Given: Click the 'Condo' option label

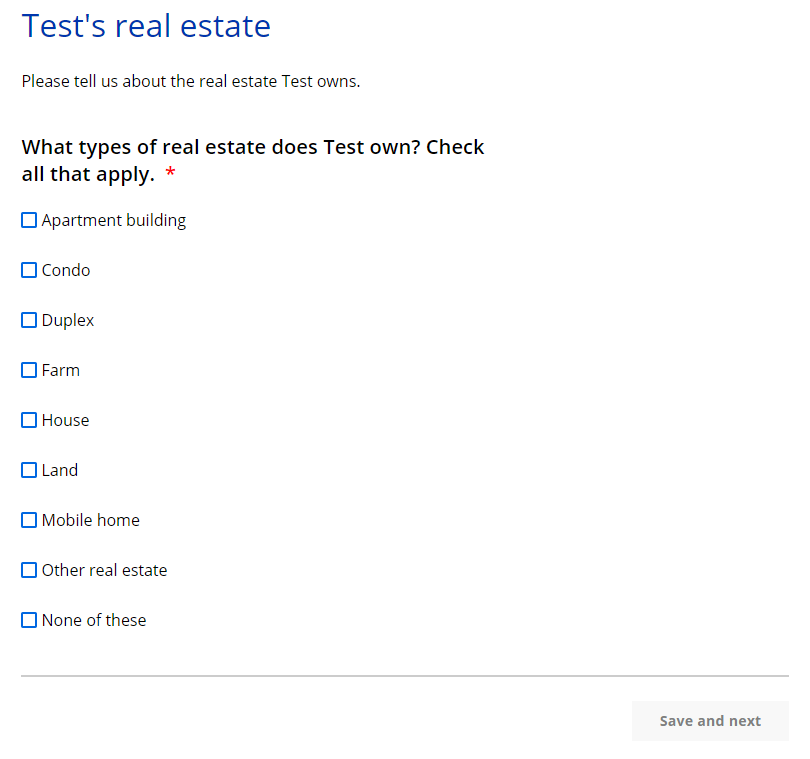Looking at the screenshot, I should coord(66,270).
